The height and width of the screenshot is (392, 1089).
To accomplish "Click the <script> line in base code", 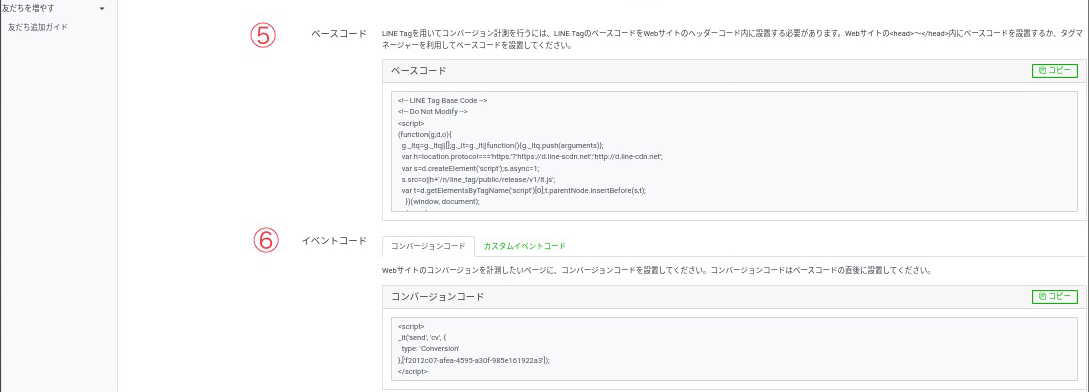I will [x=411, y=123].
